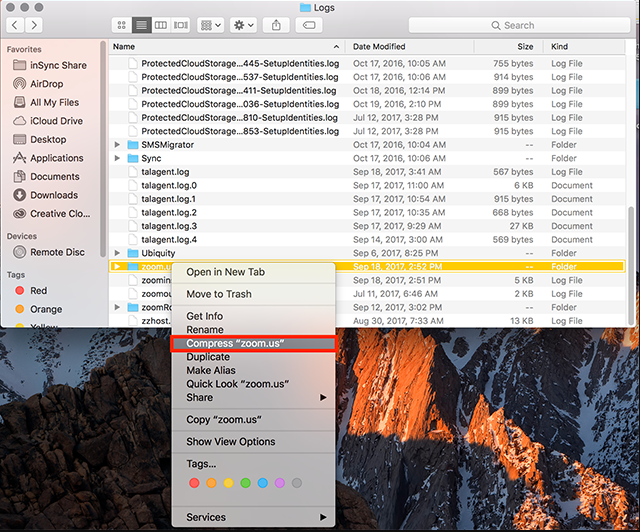This screenshot has width=640, height=532.
Task: Go forward with the right chevron button
Action: point(34,25)
